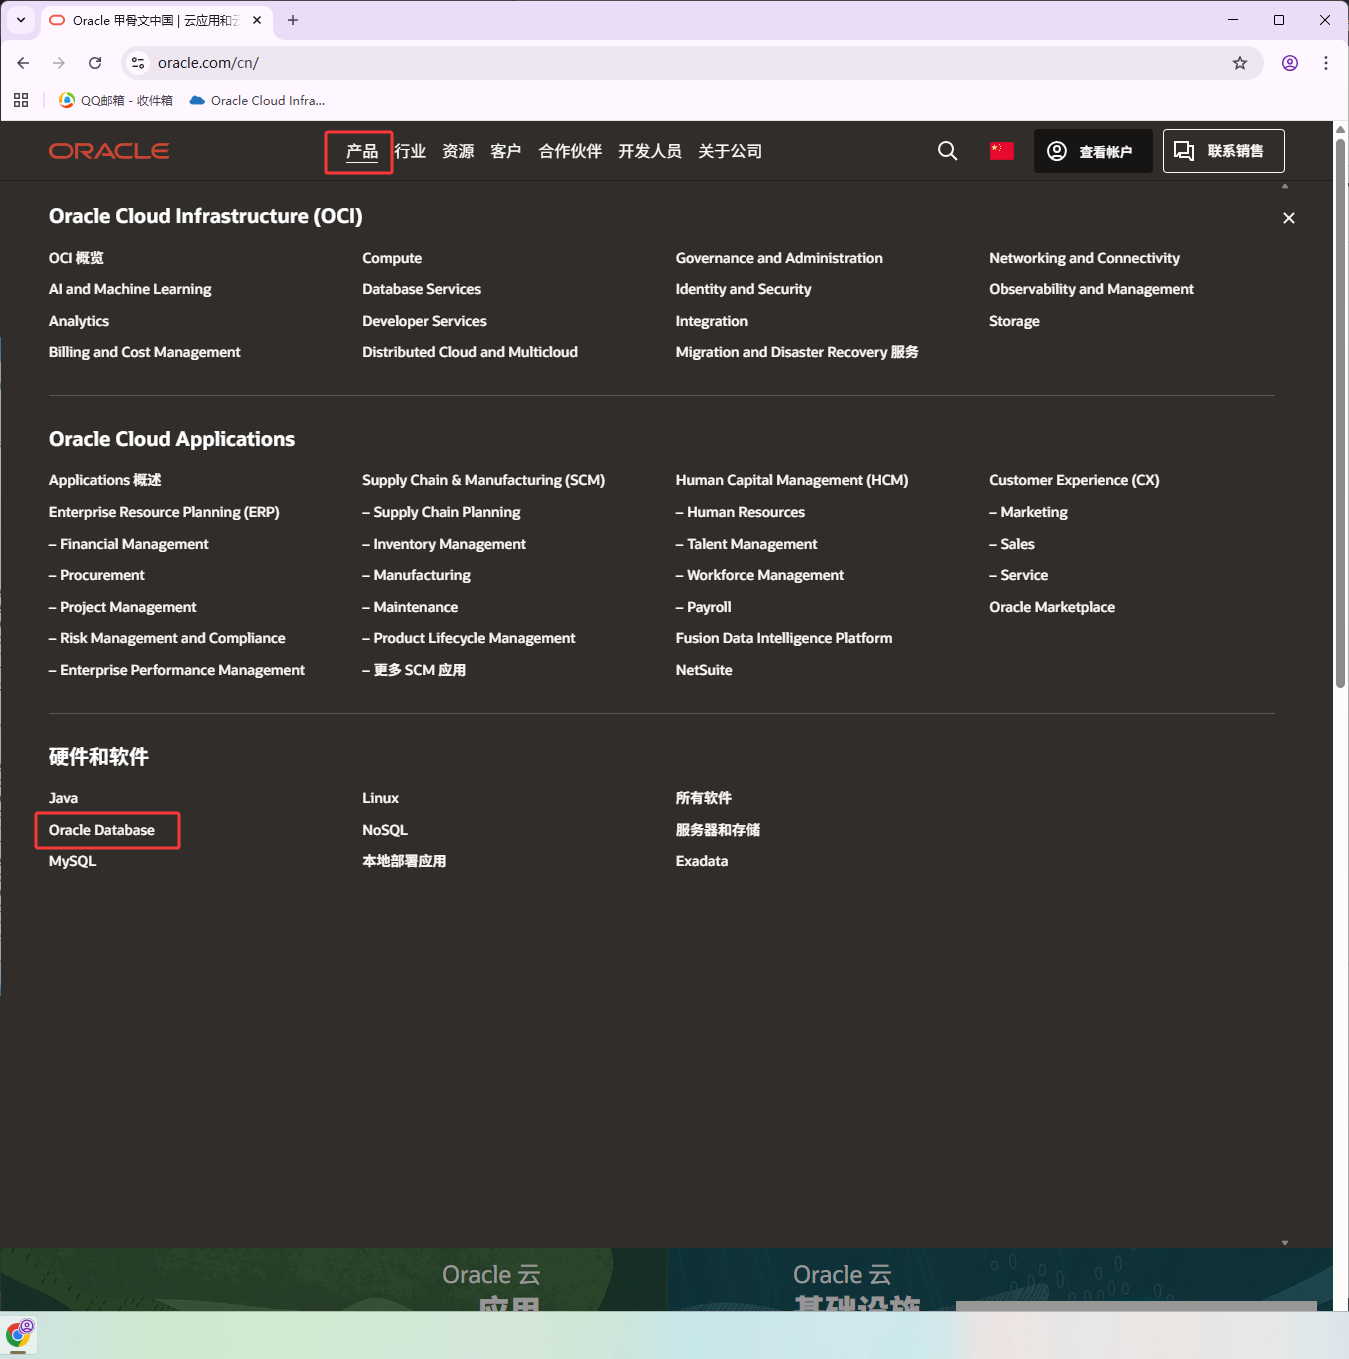
Task: Open Oracle Cloud Infrastructure (OCI) heading link
Action: pyautogui.click(x=206, y=216)
